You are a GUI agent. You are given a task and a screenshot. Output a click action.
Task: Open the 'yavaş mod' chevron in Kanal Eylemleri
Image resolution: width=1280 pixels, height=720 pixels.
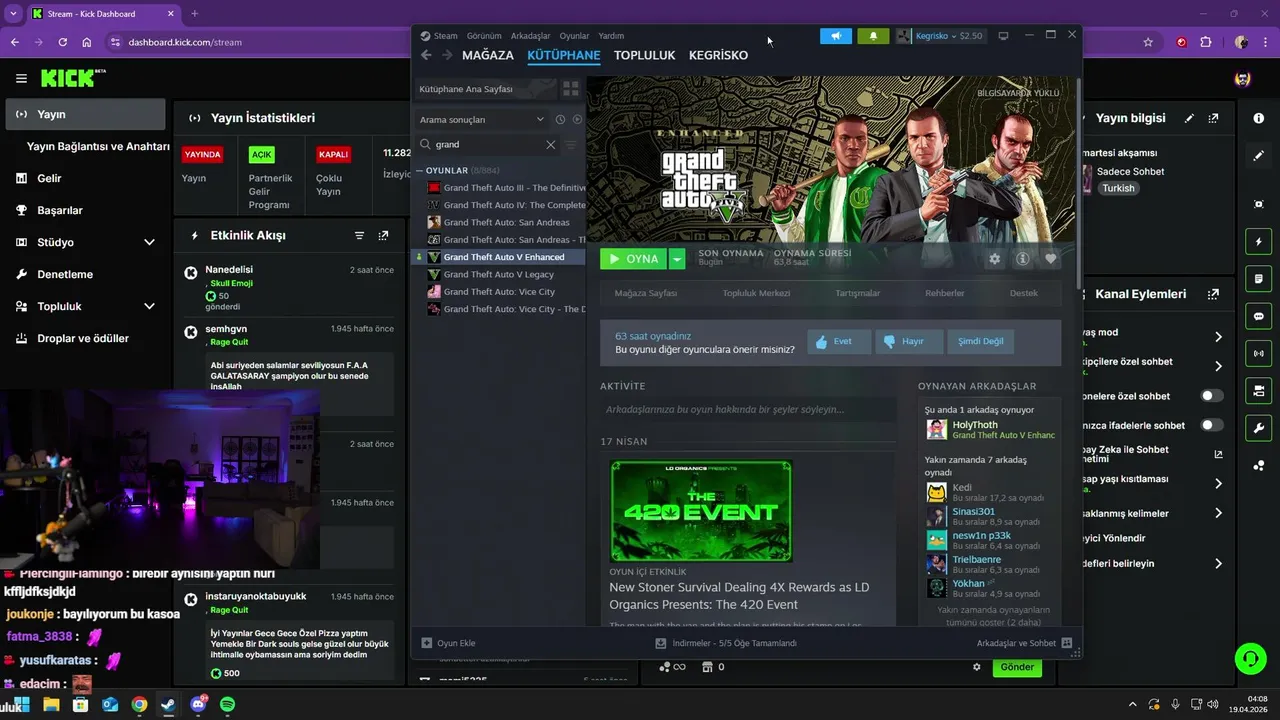click(x=1218, y=337)
